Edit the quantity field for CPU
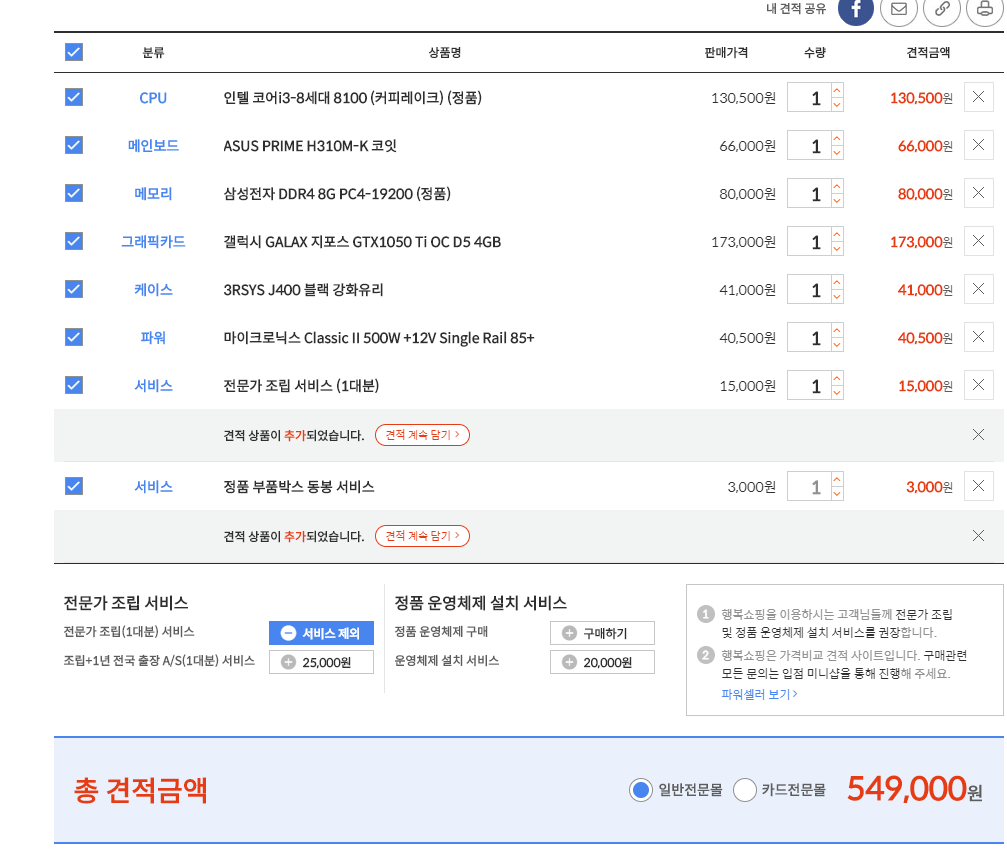 (x=809, y=98)
